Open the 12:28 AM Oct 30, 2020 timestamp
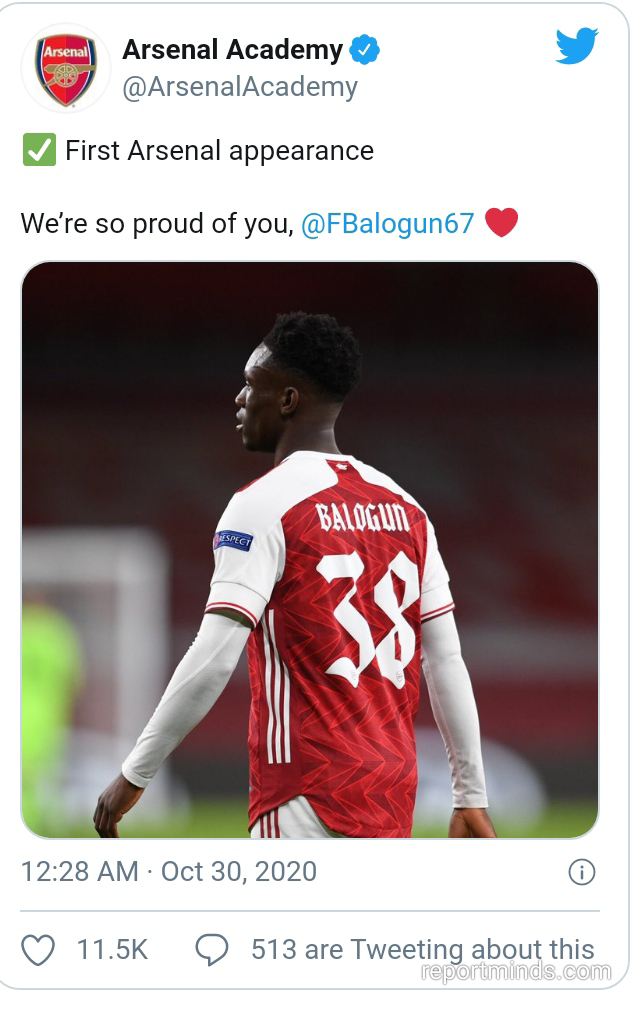This screenshot has width=640, height=1018. [169, 871]
